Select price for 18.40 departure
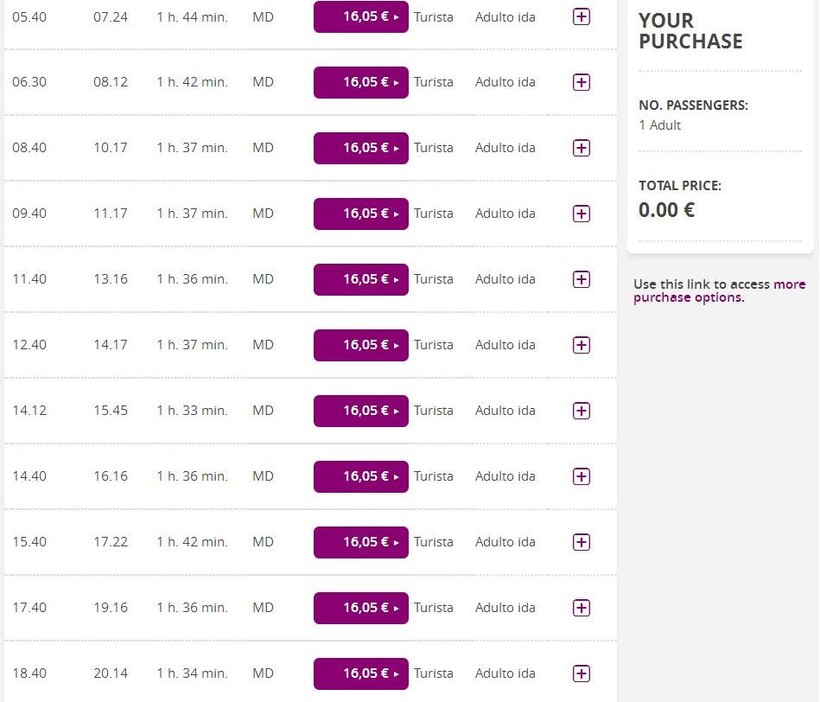The image size is (820, 702). pyautogui.click(x=361, y=674)
